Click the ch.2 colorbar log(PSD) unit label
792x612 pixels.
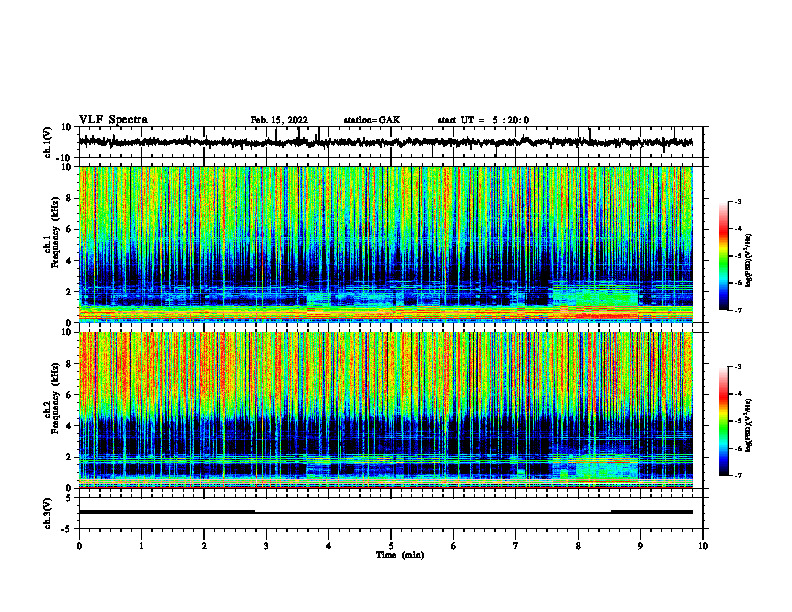click(749, 426)
